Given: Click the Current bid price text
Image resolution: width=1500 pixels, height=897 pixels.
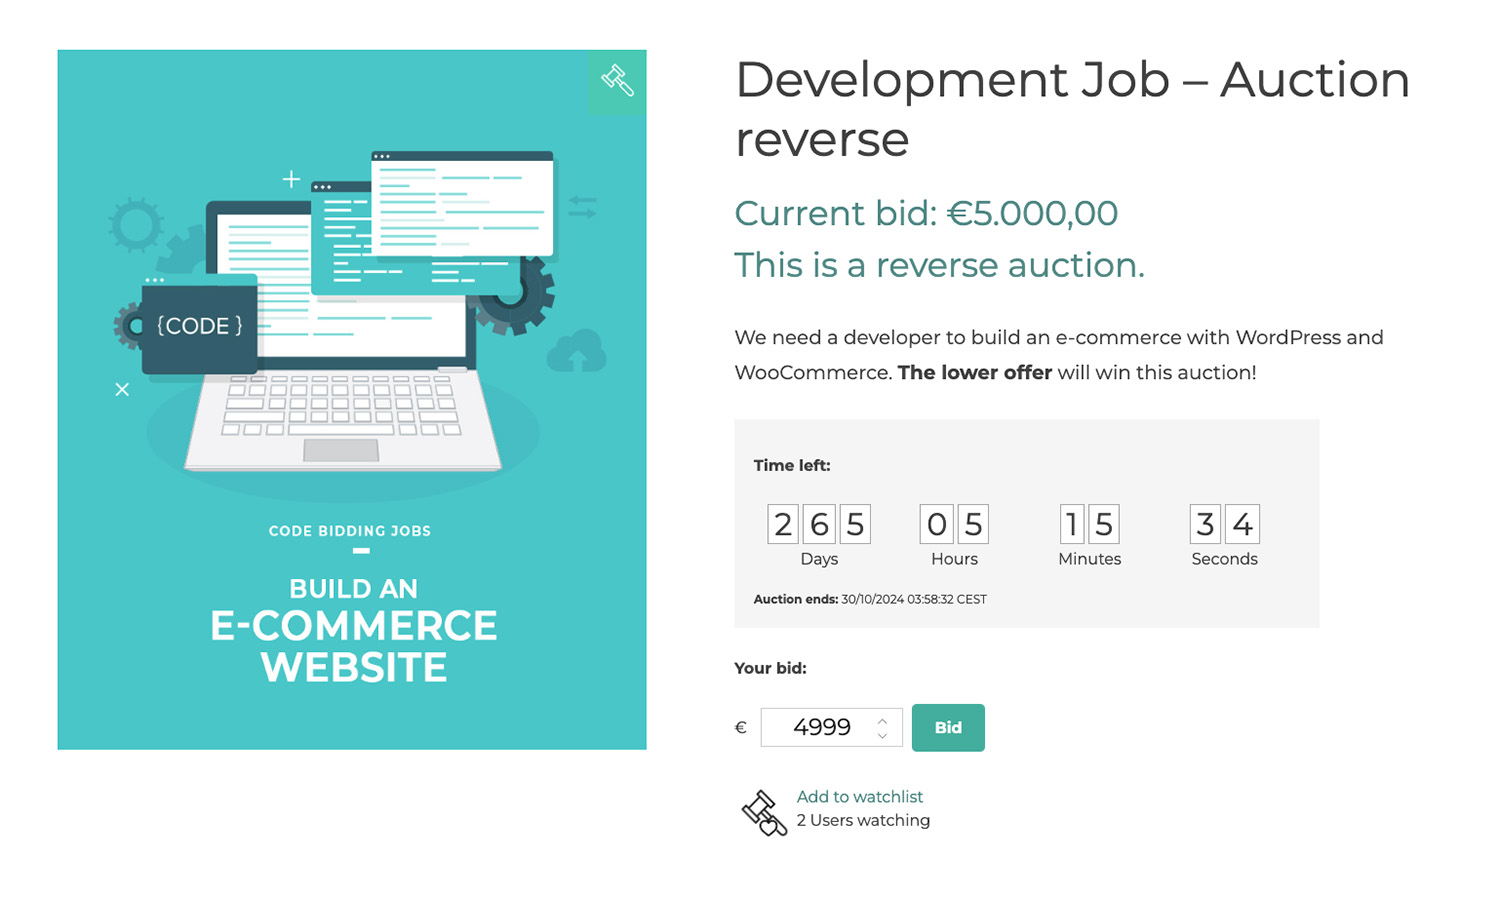Looking at the screenshot, I should click(925, 213).
